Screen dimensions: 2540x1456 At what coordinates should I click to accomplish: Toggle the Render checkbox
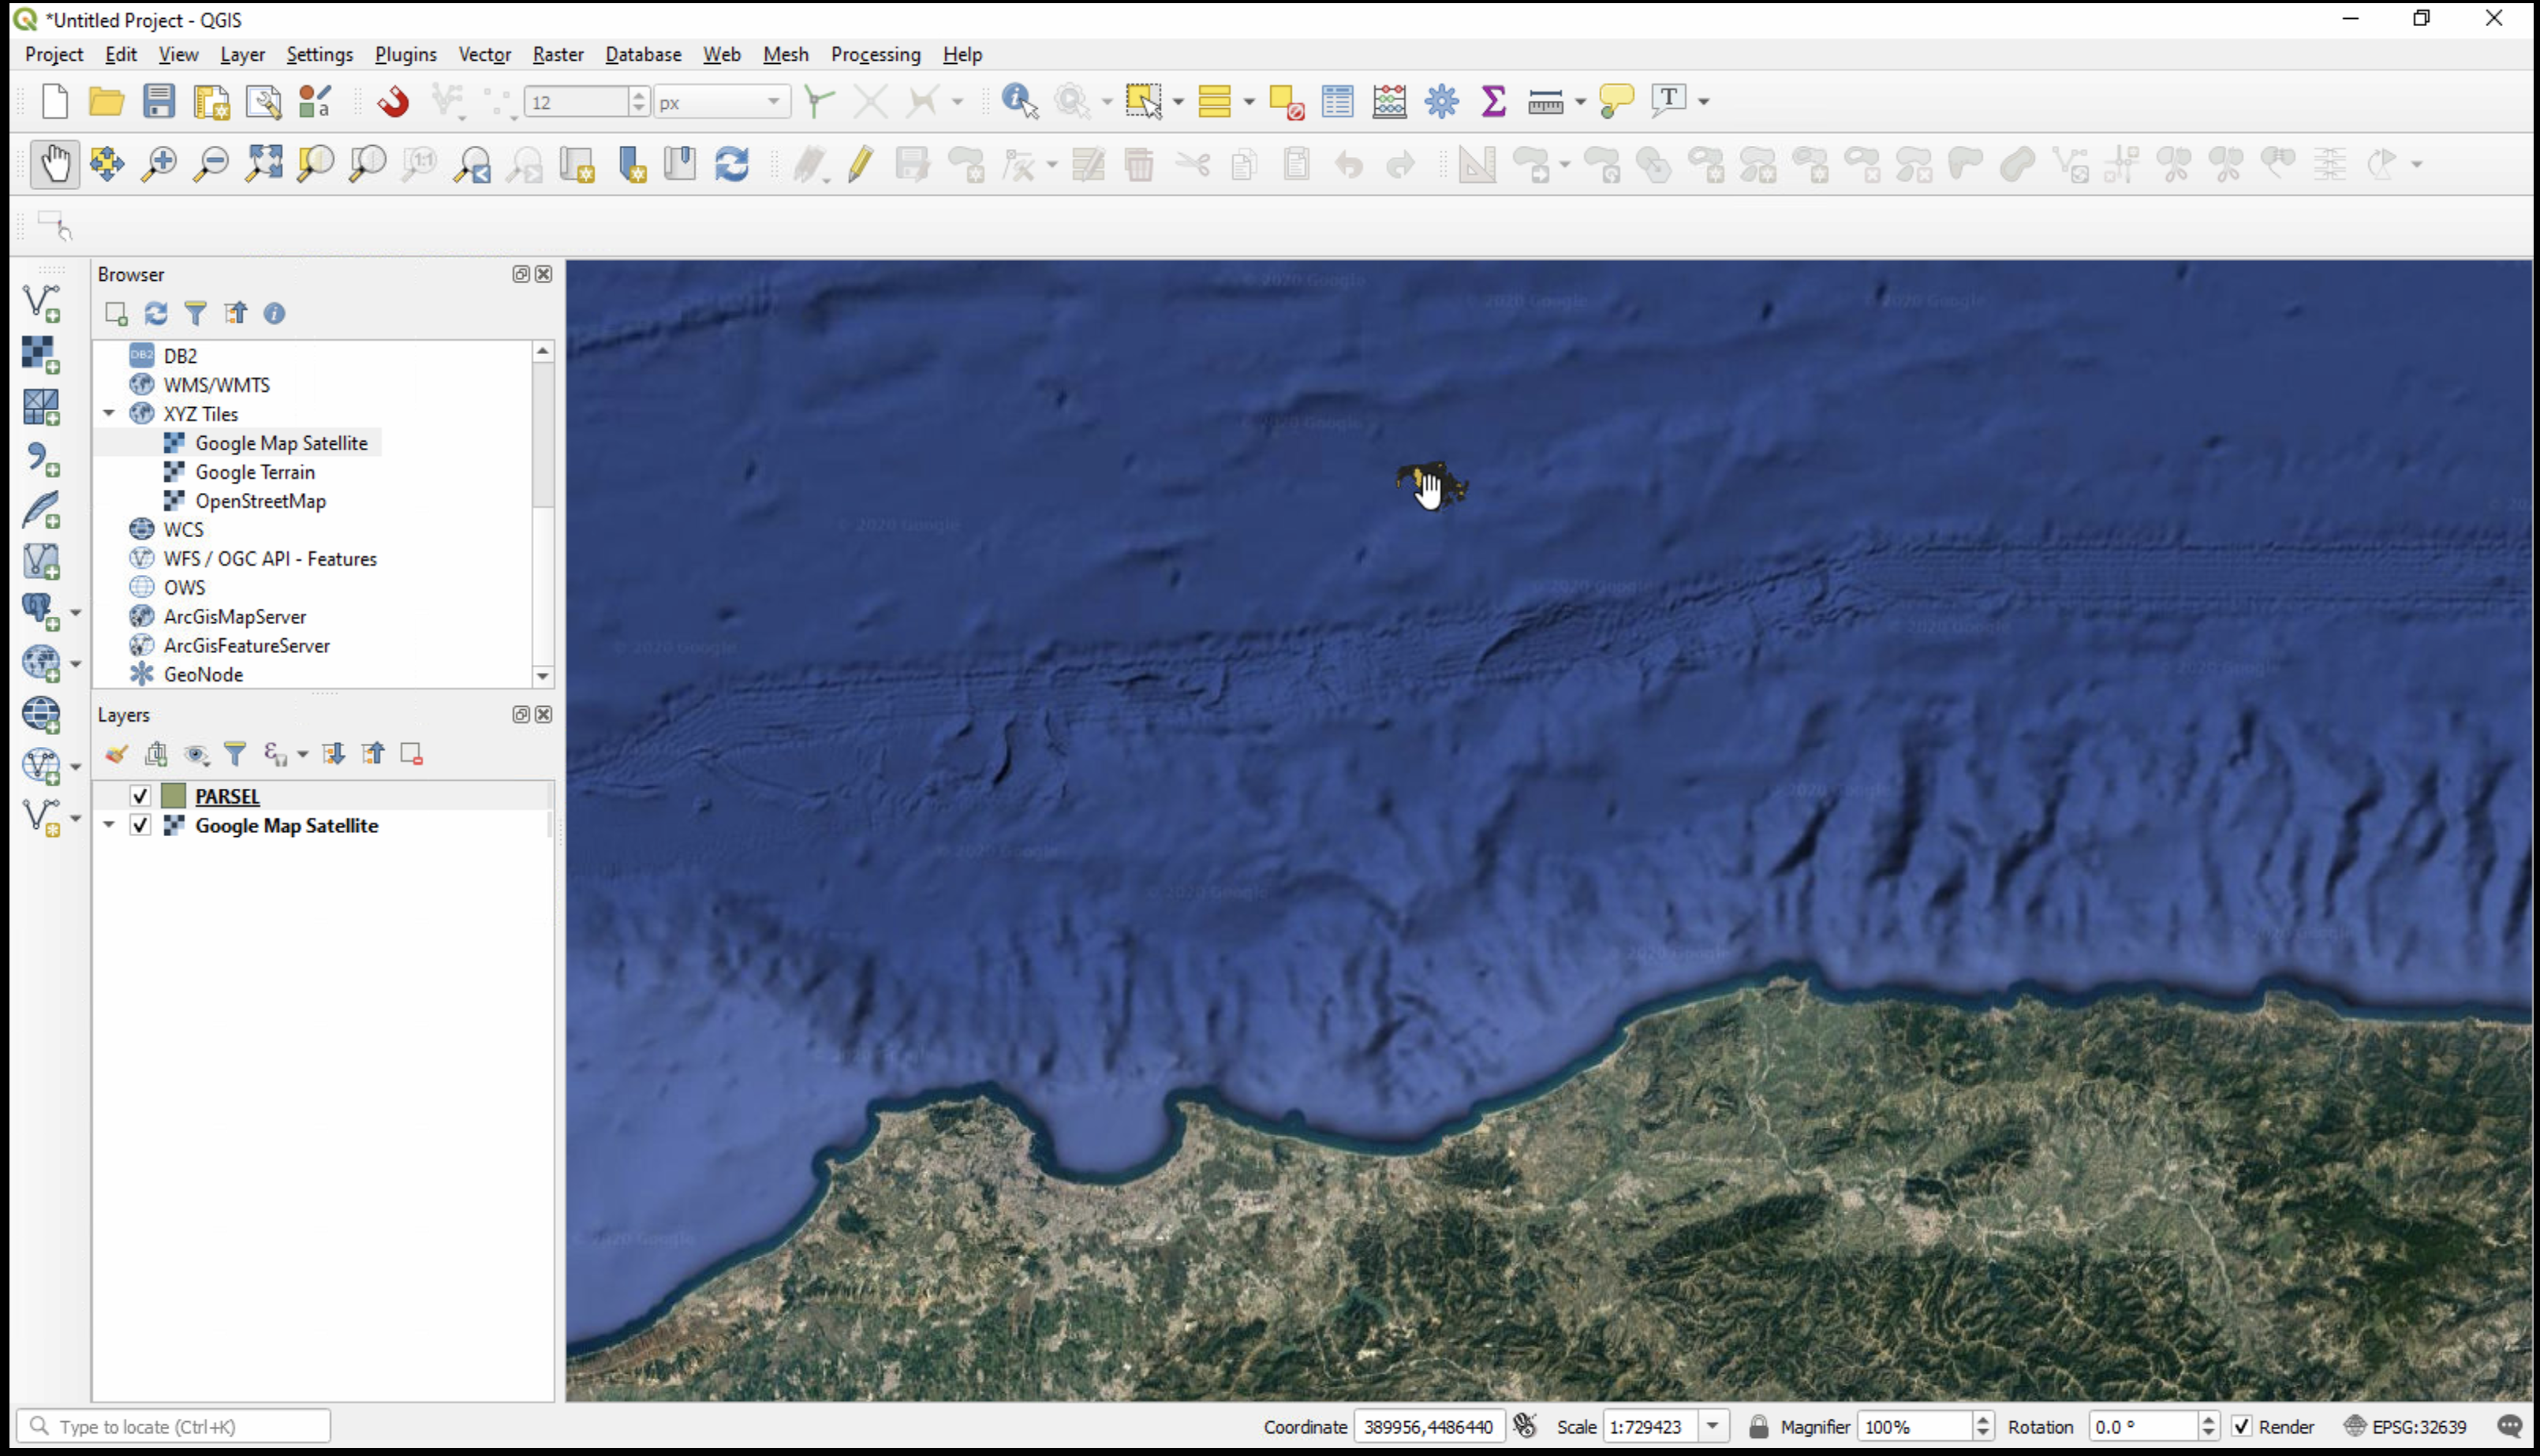[x=2242, y=1426]
